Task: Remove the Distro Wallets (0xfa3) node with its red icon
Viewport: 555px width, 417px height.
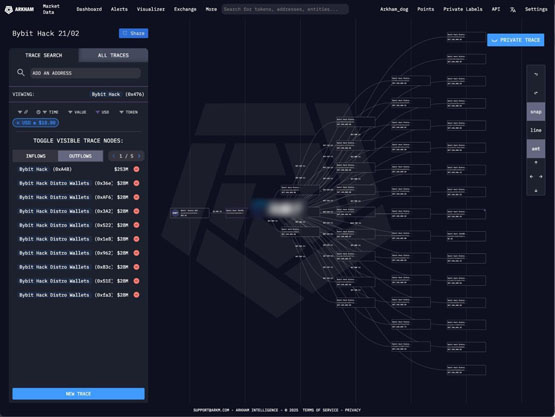Action: [x=136, y=295]
